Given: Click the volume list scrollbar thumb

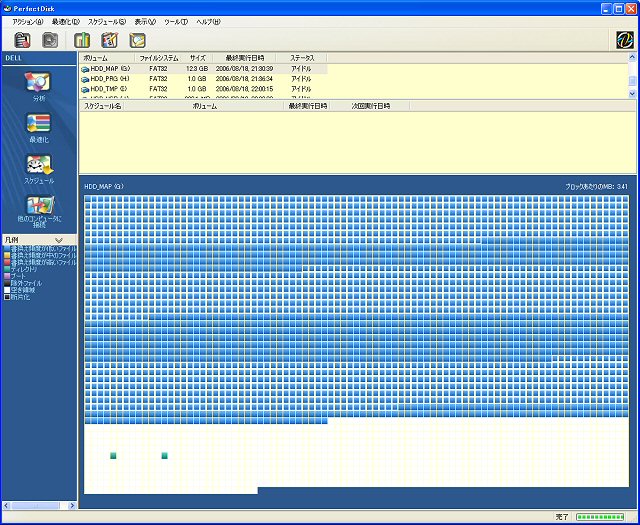Looking at the screenshot, I should (x=632, y=81).
